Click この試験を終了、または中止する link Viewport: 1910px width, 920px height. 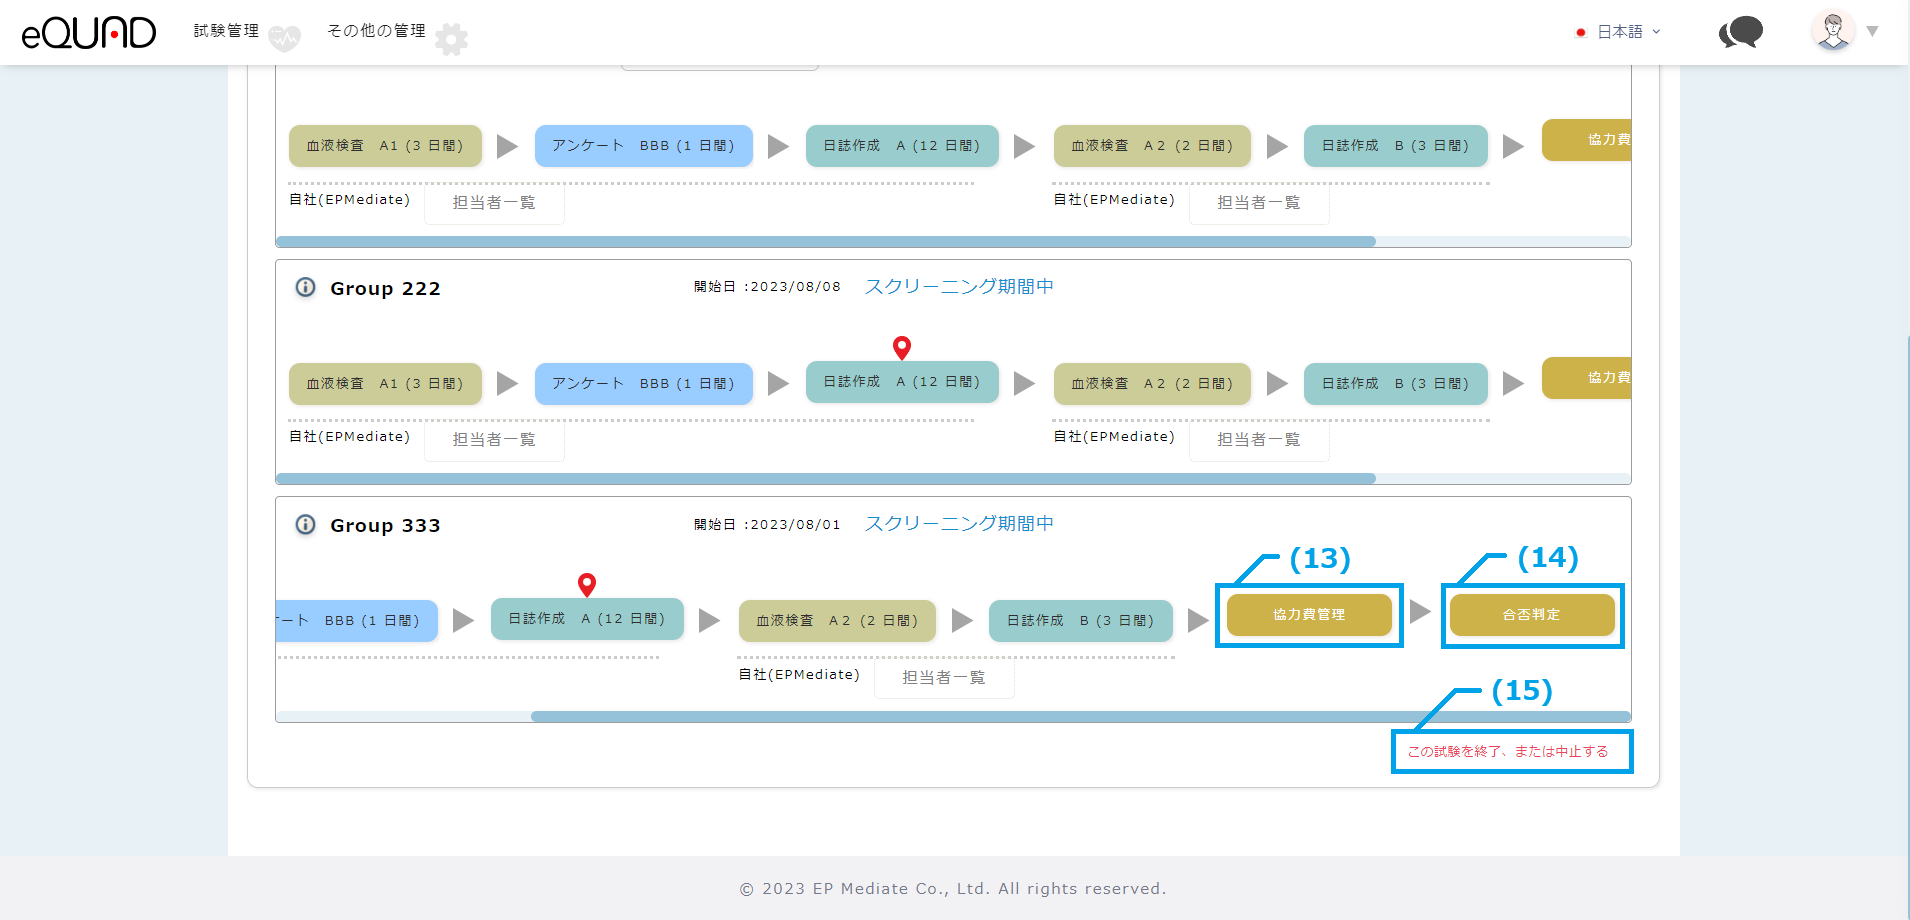pos(1508,751)
